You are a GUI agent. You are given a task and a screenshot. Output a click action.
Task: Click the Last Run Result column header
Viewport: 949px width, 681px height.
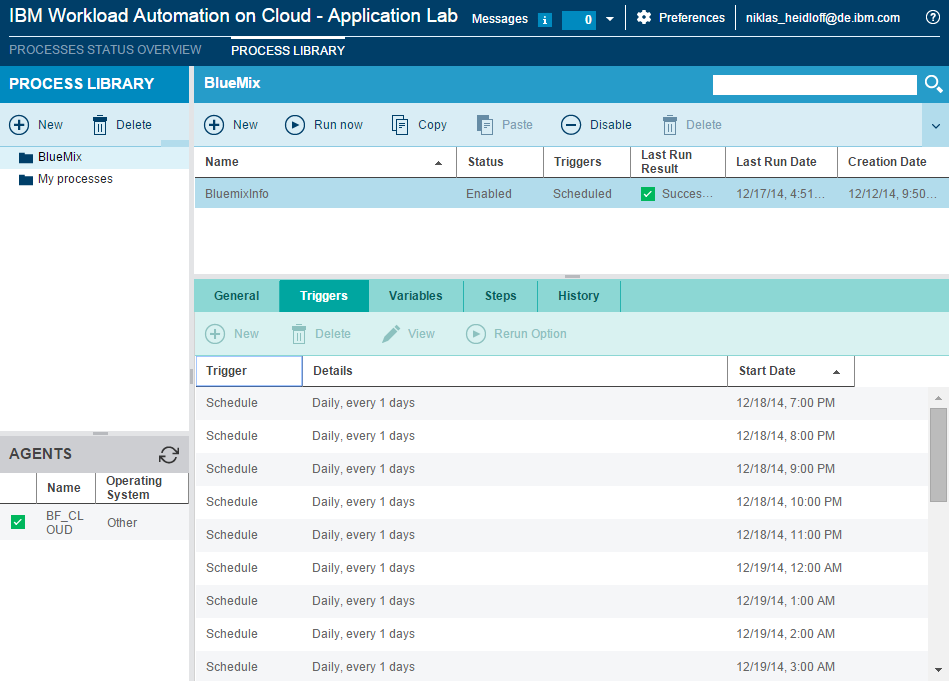click(678, 162)
